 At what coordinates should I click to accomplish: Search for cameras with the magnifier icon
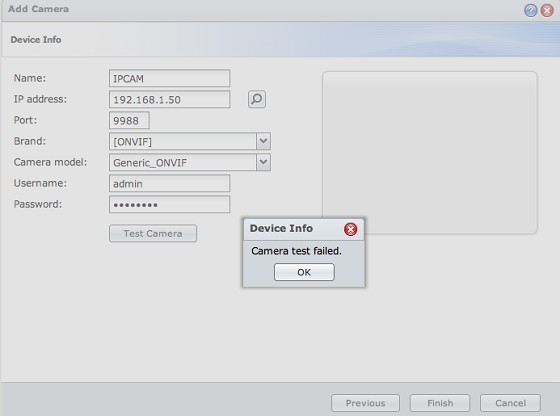[x=257, y=99]
